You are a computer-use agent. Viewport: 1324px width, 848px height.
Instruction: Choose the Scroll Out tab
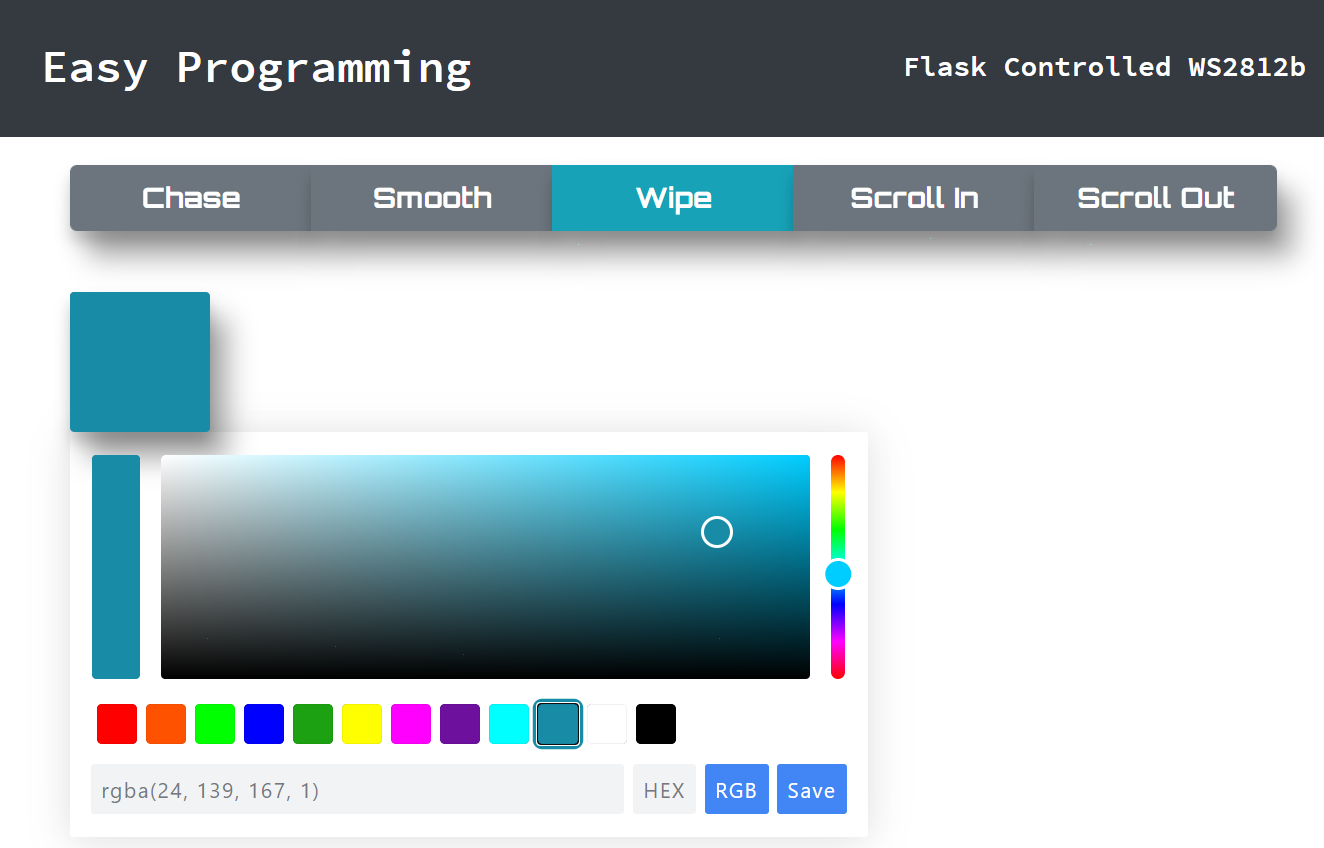tap(1155, 198)
